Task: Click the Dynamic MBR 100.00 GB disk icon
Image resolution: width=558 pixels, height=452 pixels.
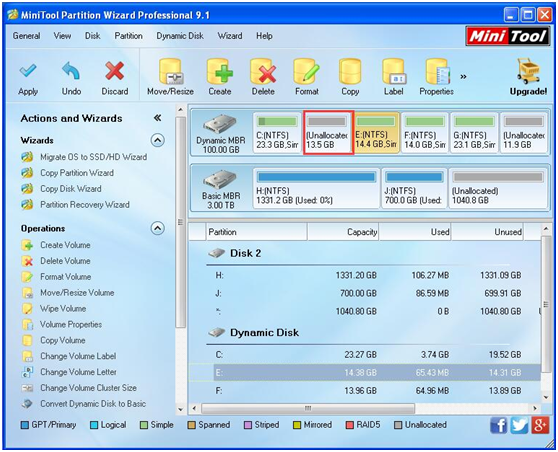Action: (219, 124)
